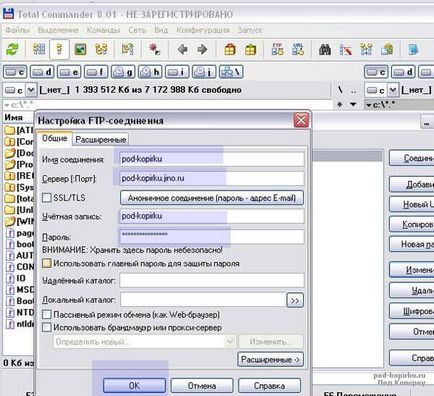434x396 pixels.
Task: Toggle the use master password checkbox
Action: coord(47,264)
